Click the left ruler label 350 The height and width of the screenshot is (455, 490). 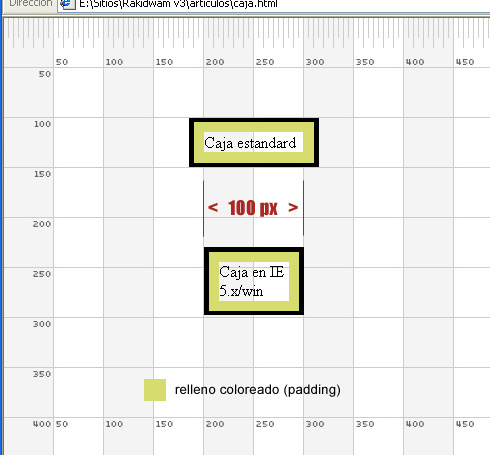click(x=42, y=374)
